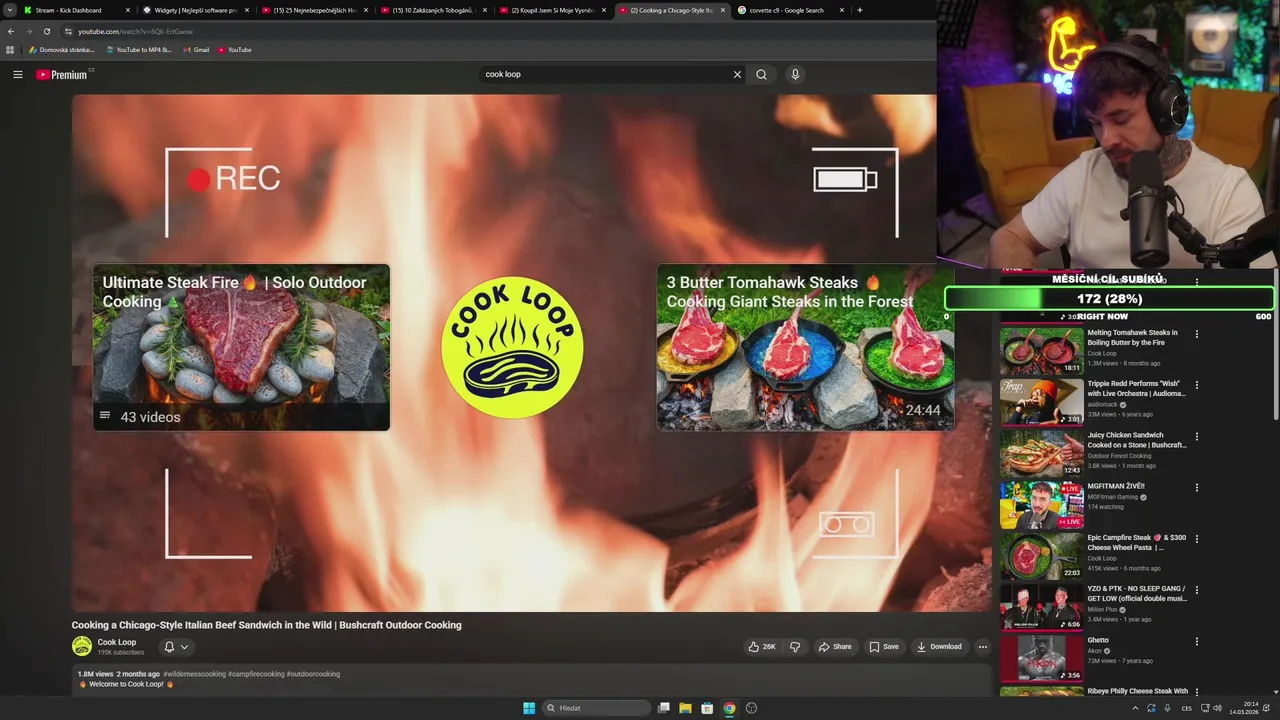Click browser back arrow
Image resolution: width=1280 pixels, height=720 pixels.
(11, 31)
